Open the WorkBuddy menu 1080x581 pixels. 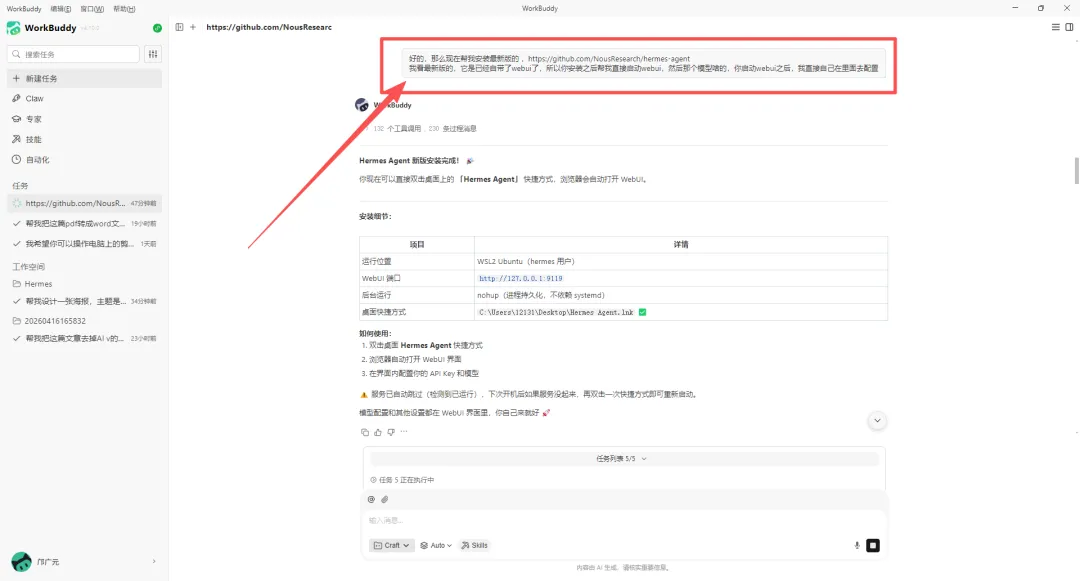[x=24, y=9]
